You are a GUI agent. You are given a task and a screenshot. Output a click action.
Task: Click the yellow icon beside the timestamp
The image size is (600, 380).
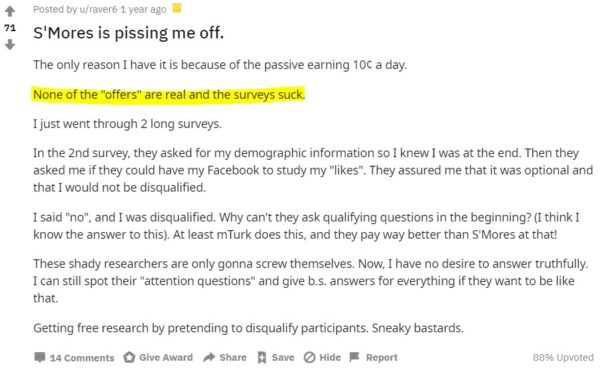[177, 8]
